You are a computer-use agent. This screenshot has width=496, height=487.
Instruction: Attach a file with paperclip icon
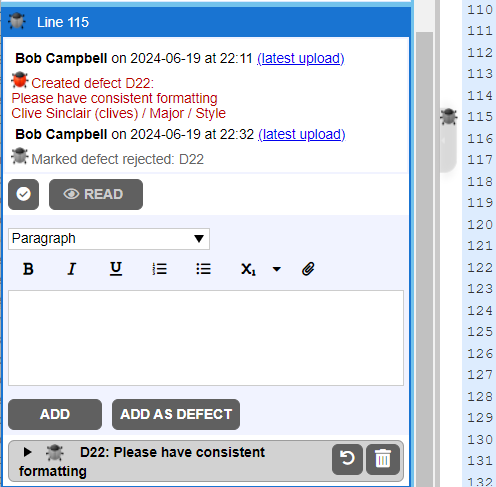pos(308,269)
